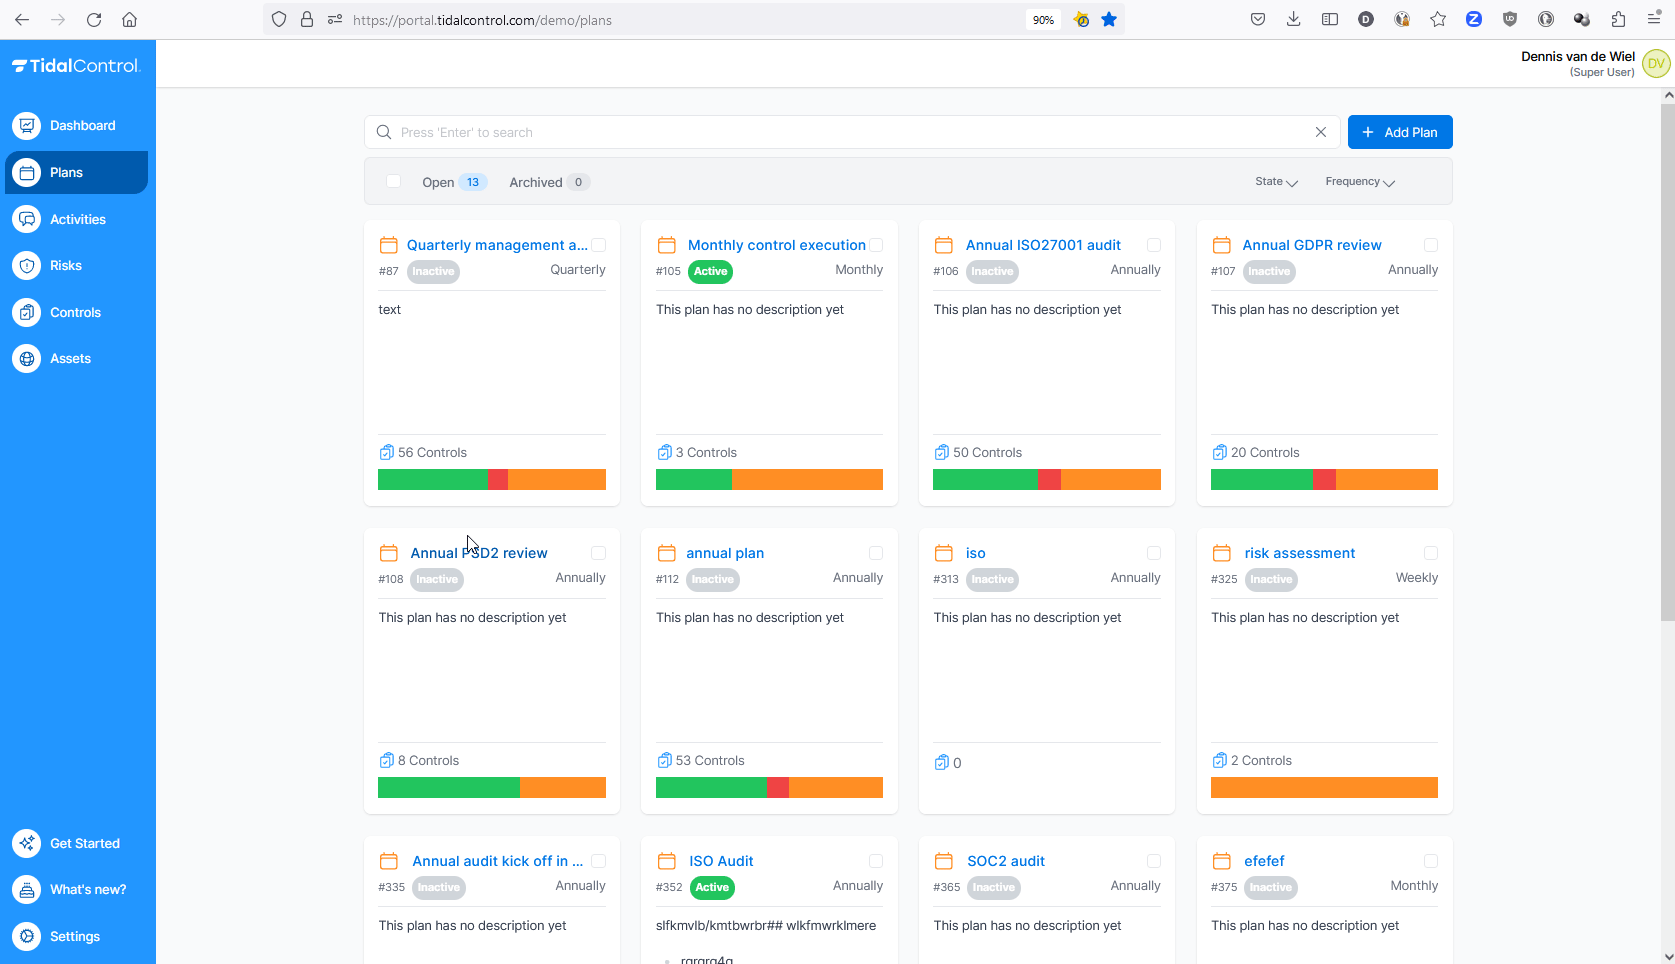The image size is (1675, 964).
Task: Expand the State filter dropdown
Action: 1276,182
